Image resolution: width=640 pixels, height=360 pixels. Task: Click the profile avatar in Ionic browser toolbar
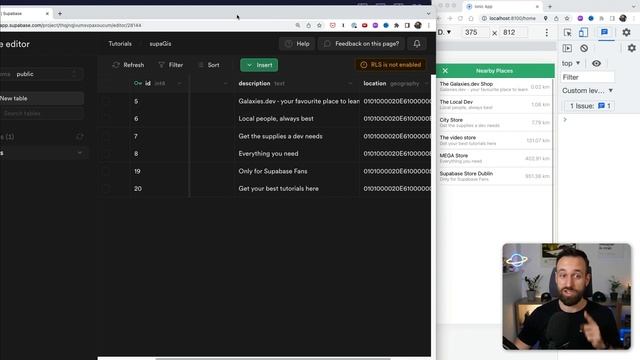pos(623,18)
